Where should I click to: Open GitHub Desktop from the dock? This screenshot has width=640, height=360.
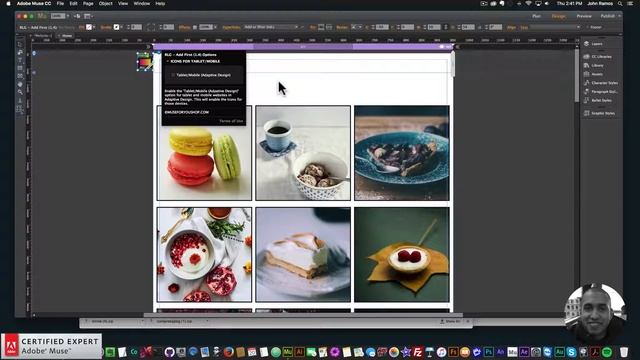[169, 352]
